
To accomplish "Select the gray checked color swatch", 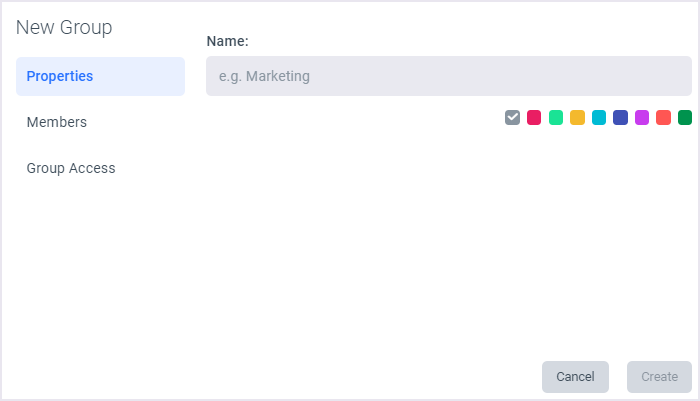I will [512, 117].
